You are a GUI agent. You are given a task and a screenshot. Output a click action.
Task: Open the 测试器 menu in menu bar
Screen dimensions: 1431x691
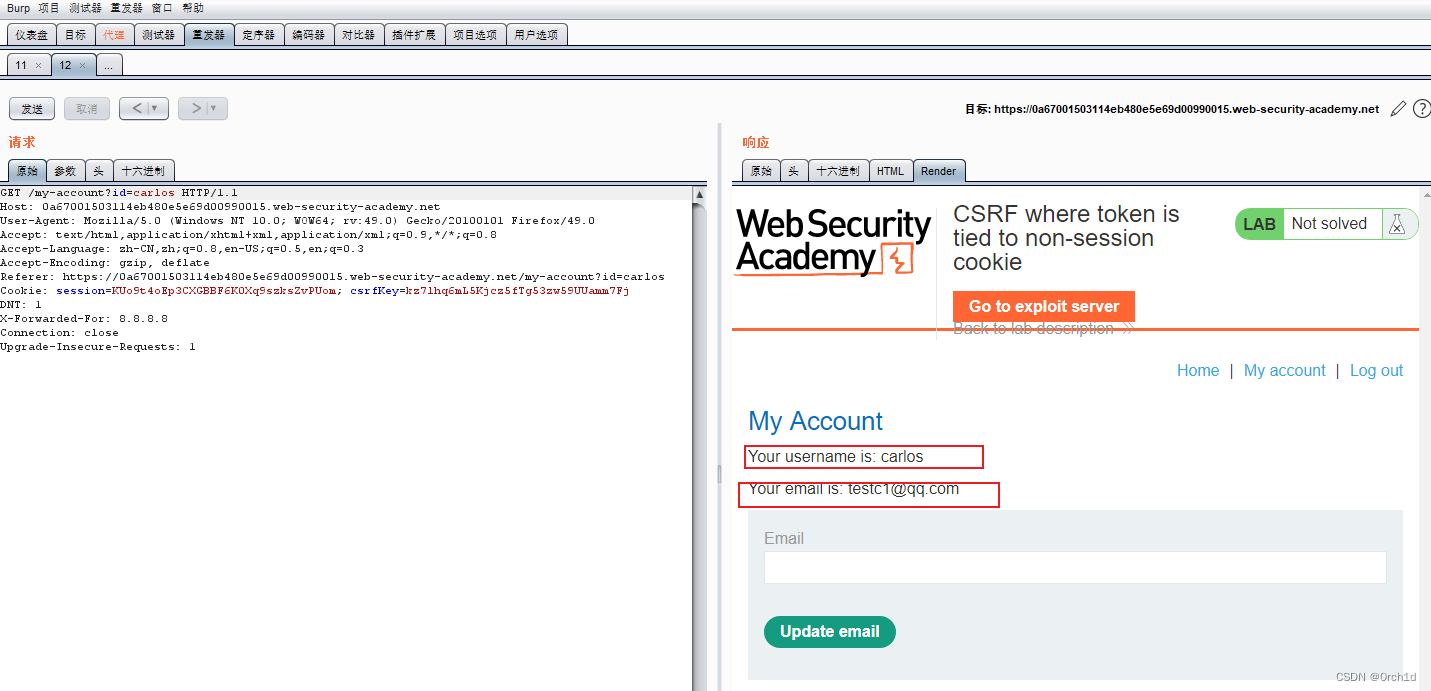pyautogui.click(x=85, y=8)
